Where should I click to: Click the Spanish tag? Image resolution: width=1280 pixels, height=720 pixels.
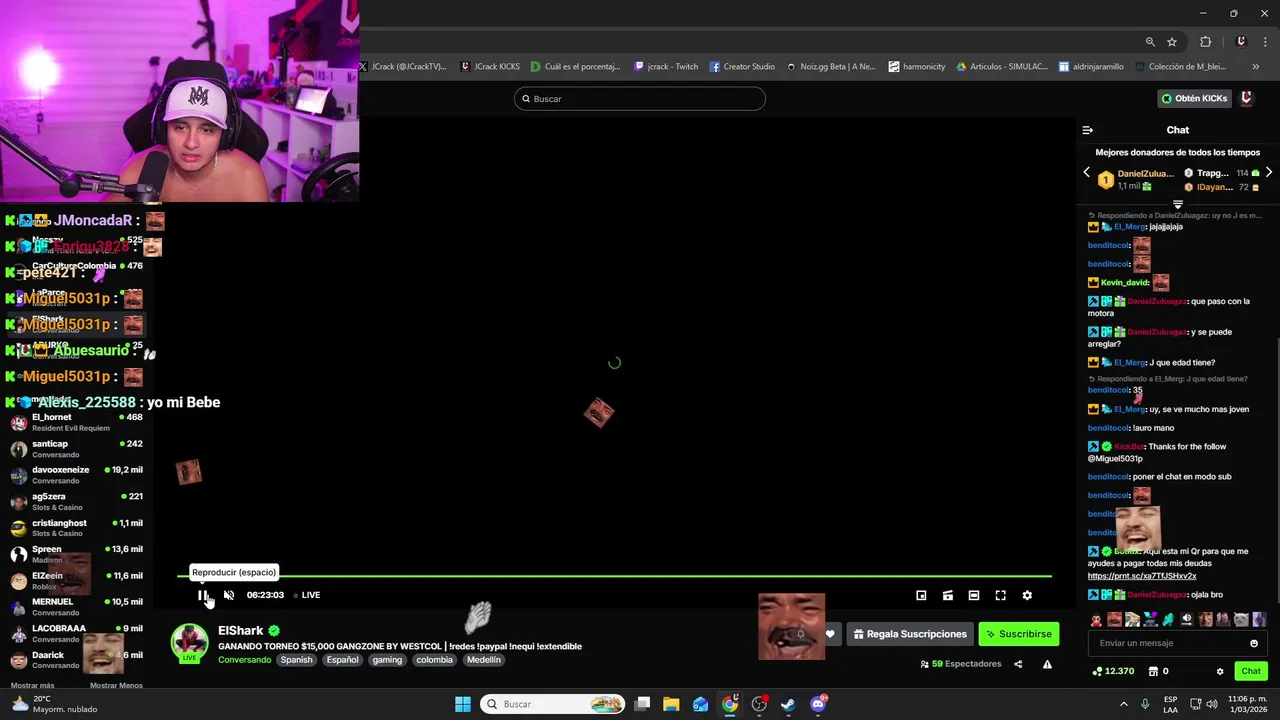tap(296, 660)
